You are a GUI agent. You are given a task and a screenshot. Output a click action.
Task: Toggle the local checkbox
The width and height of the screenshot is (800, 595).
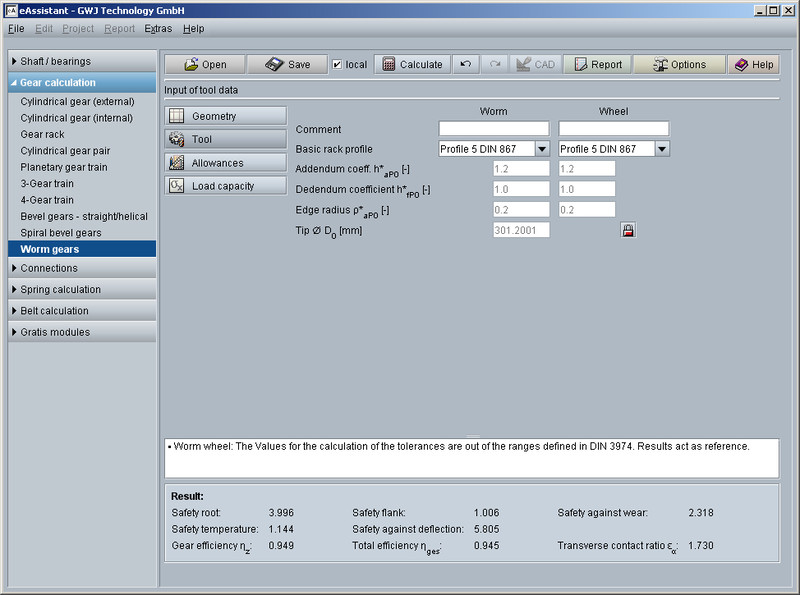tap(337, 64)
